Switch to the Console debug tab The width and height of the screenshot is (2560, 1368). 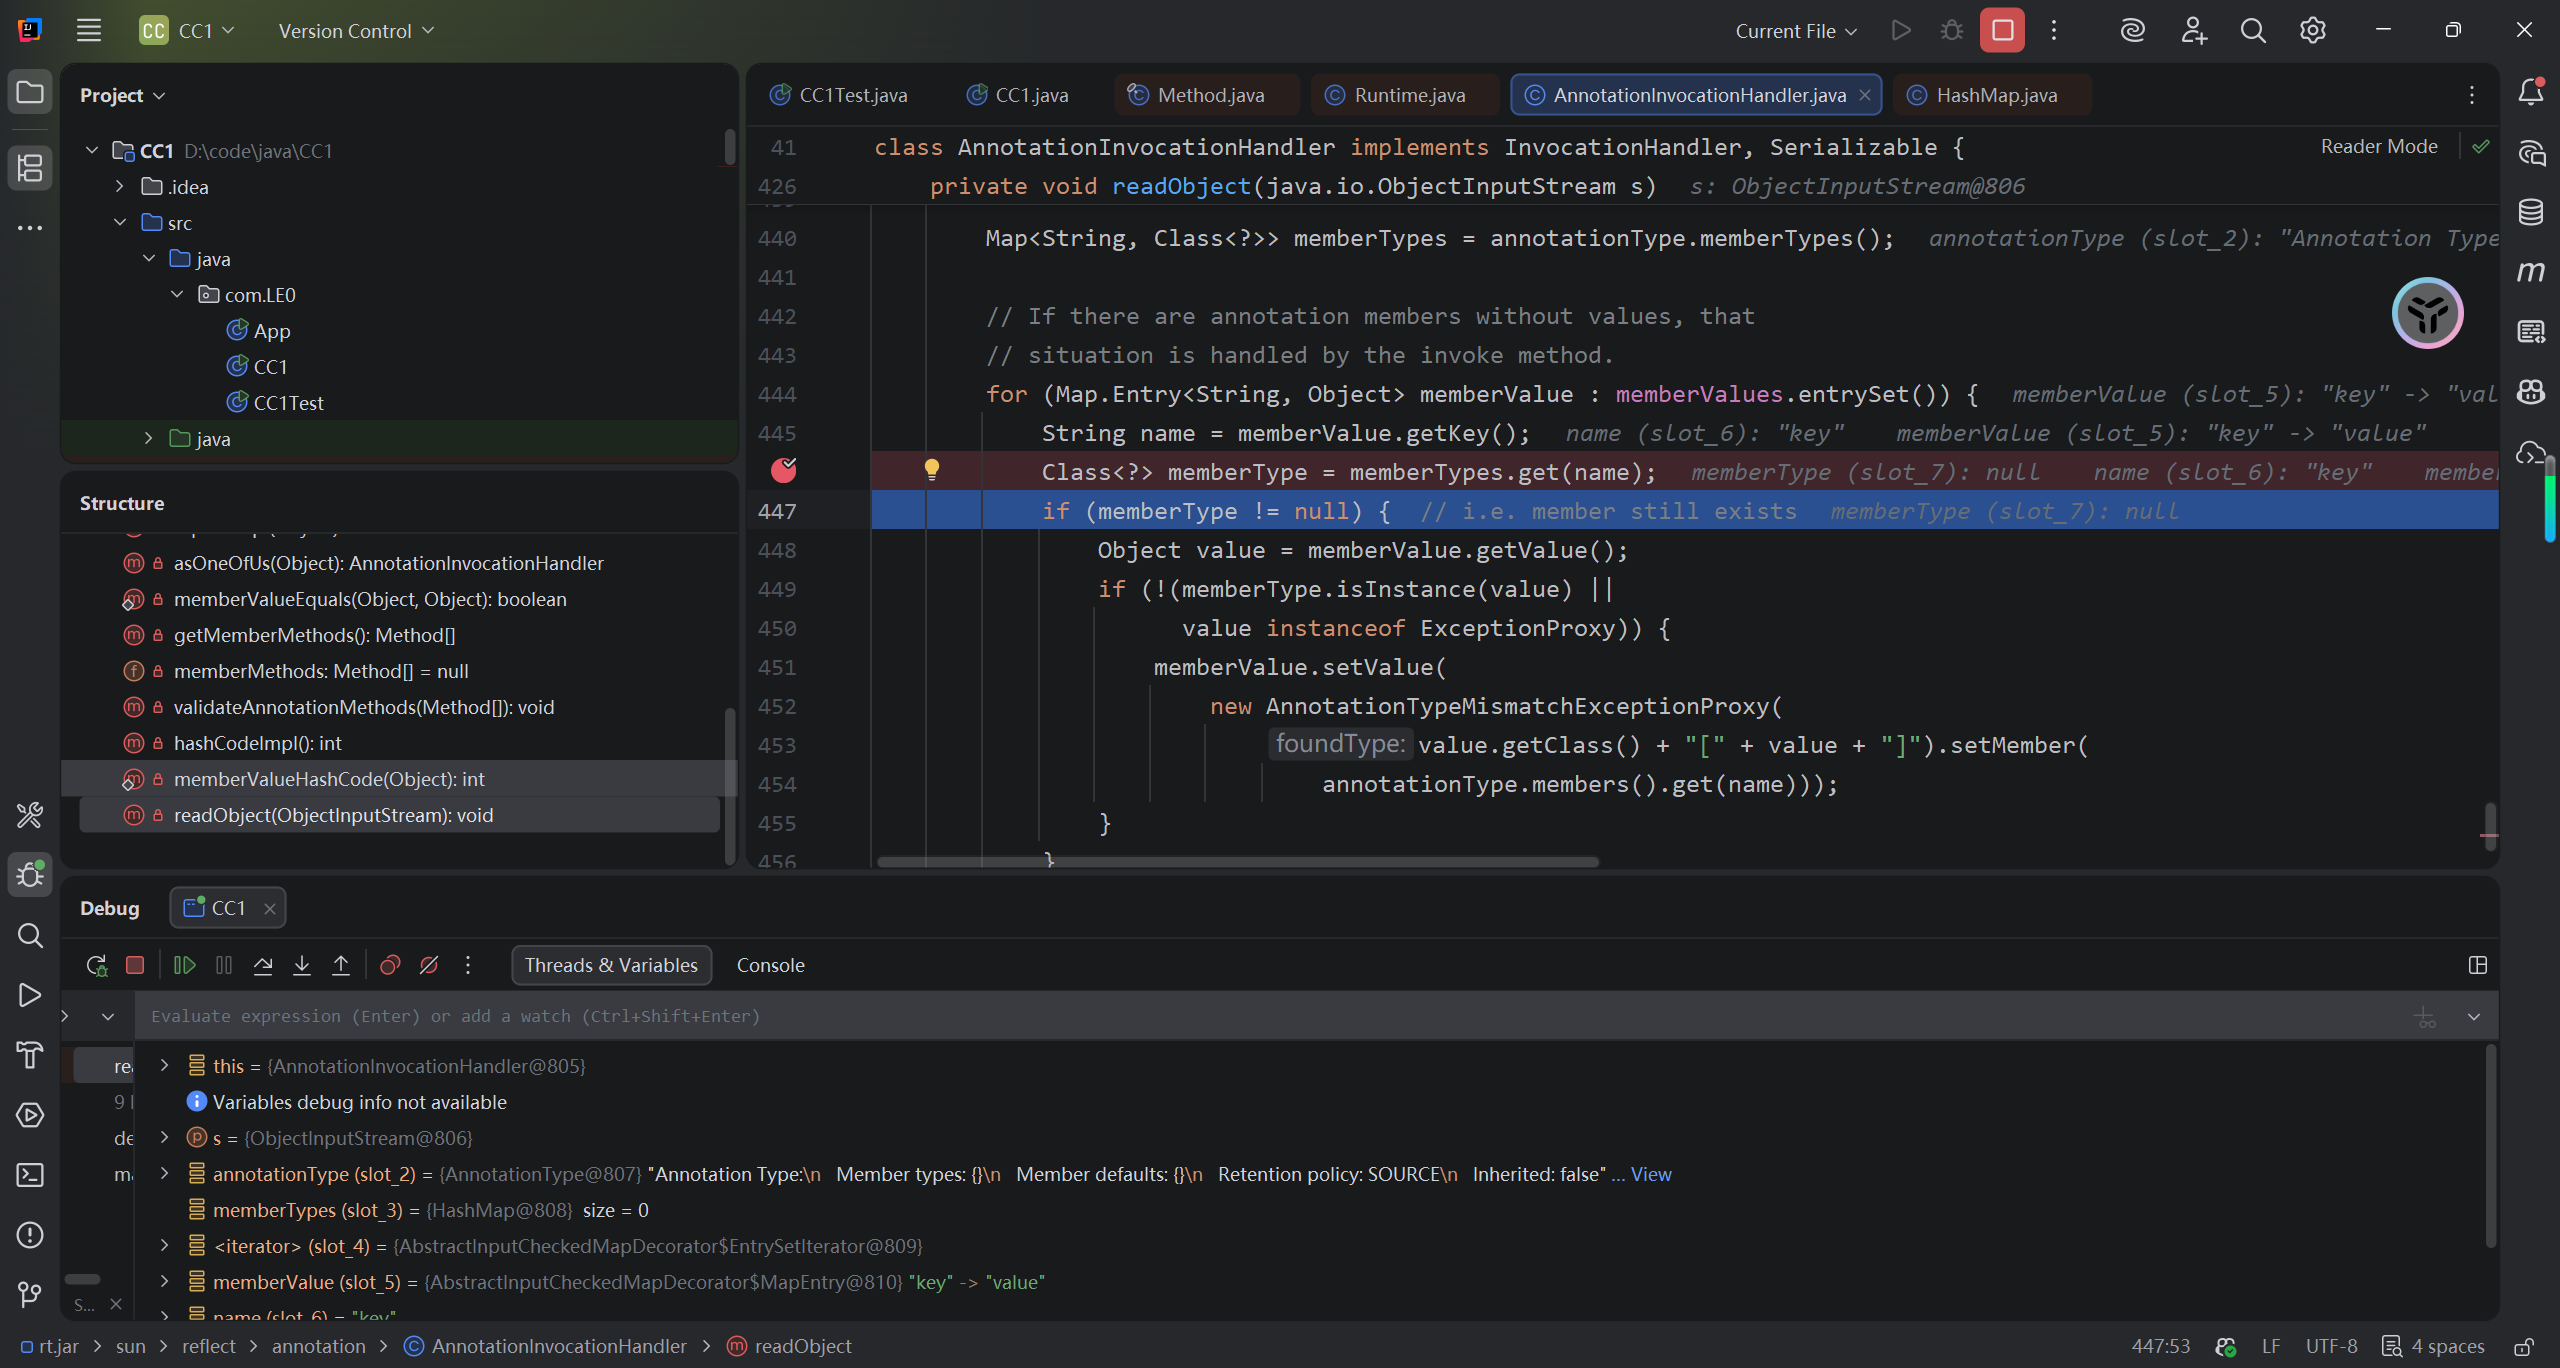pyautogui.click(x=770, y=965)
